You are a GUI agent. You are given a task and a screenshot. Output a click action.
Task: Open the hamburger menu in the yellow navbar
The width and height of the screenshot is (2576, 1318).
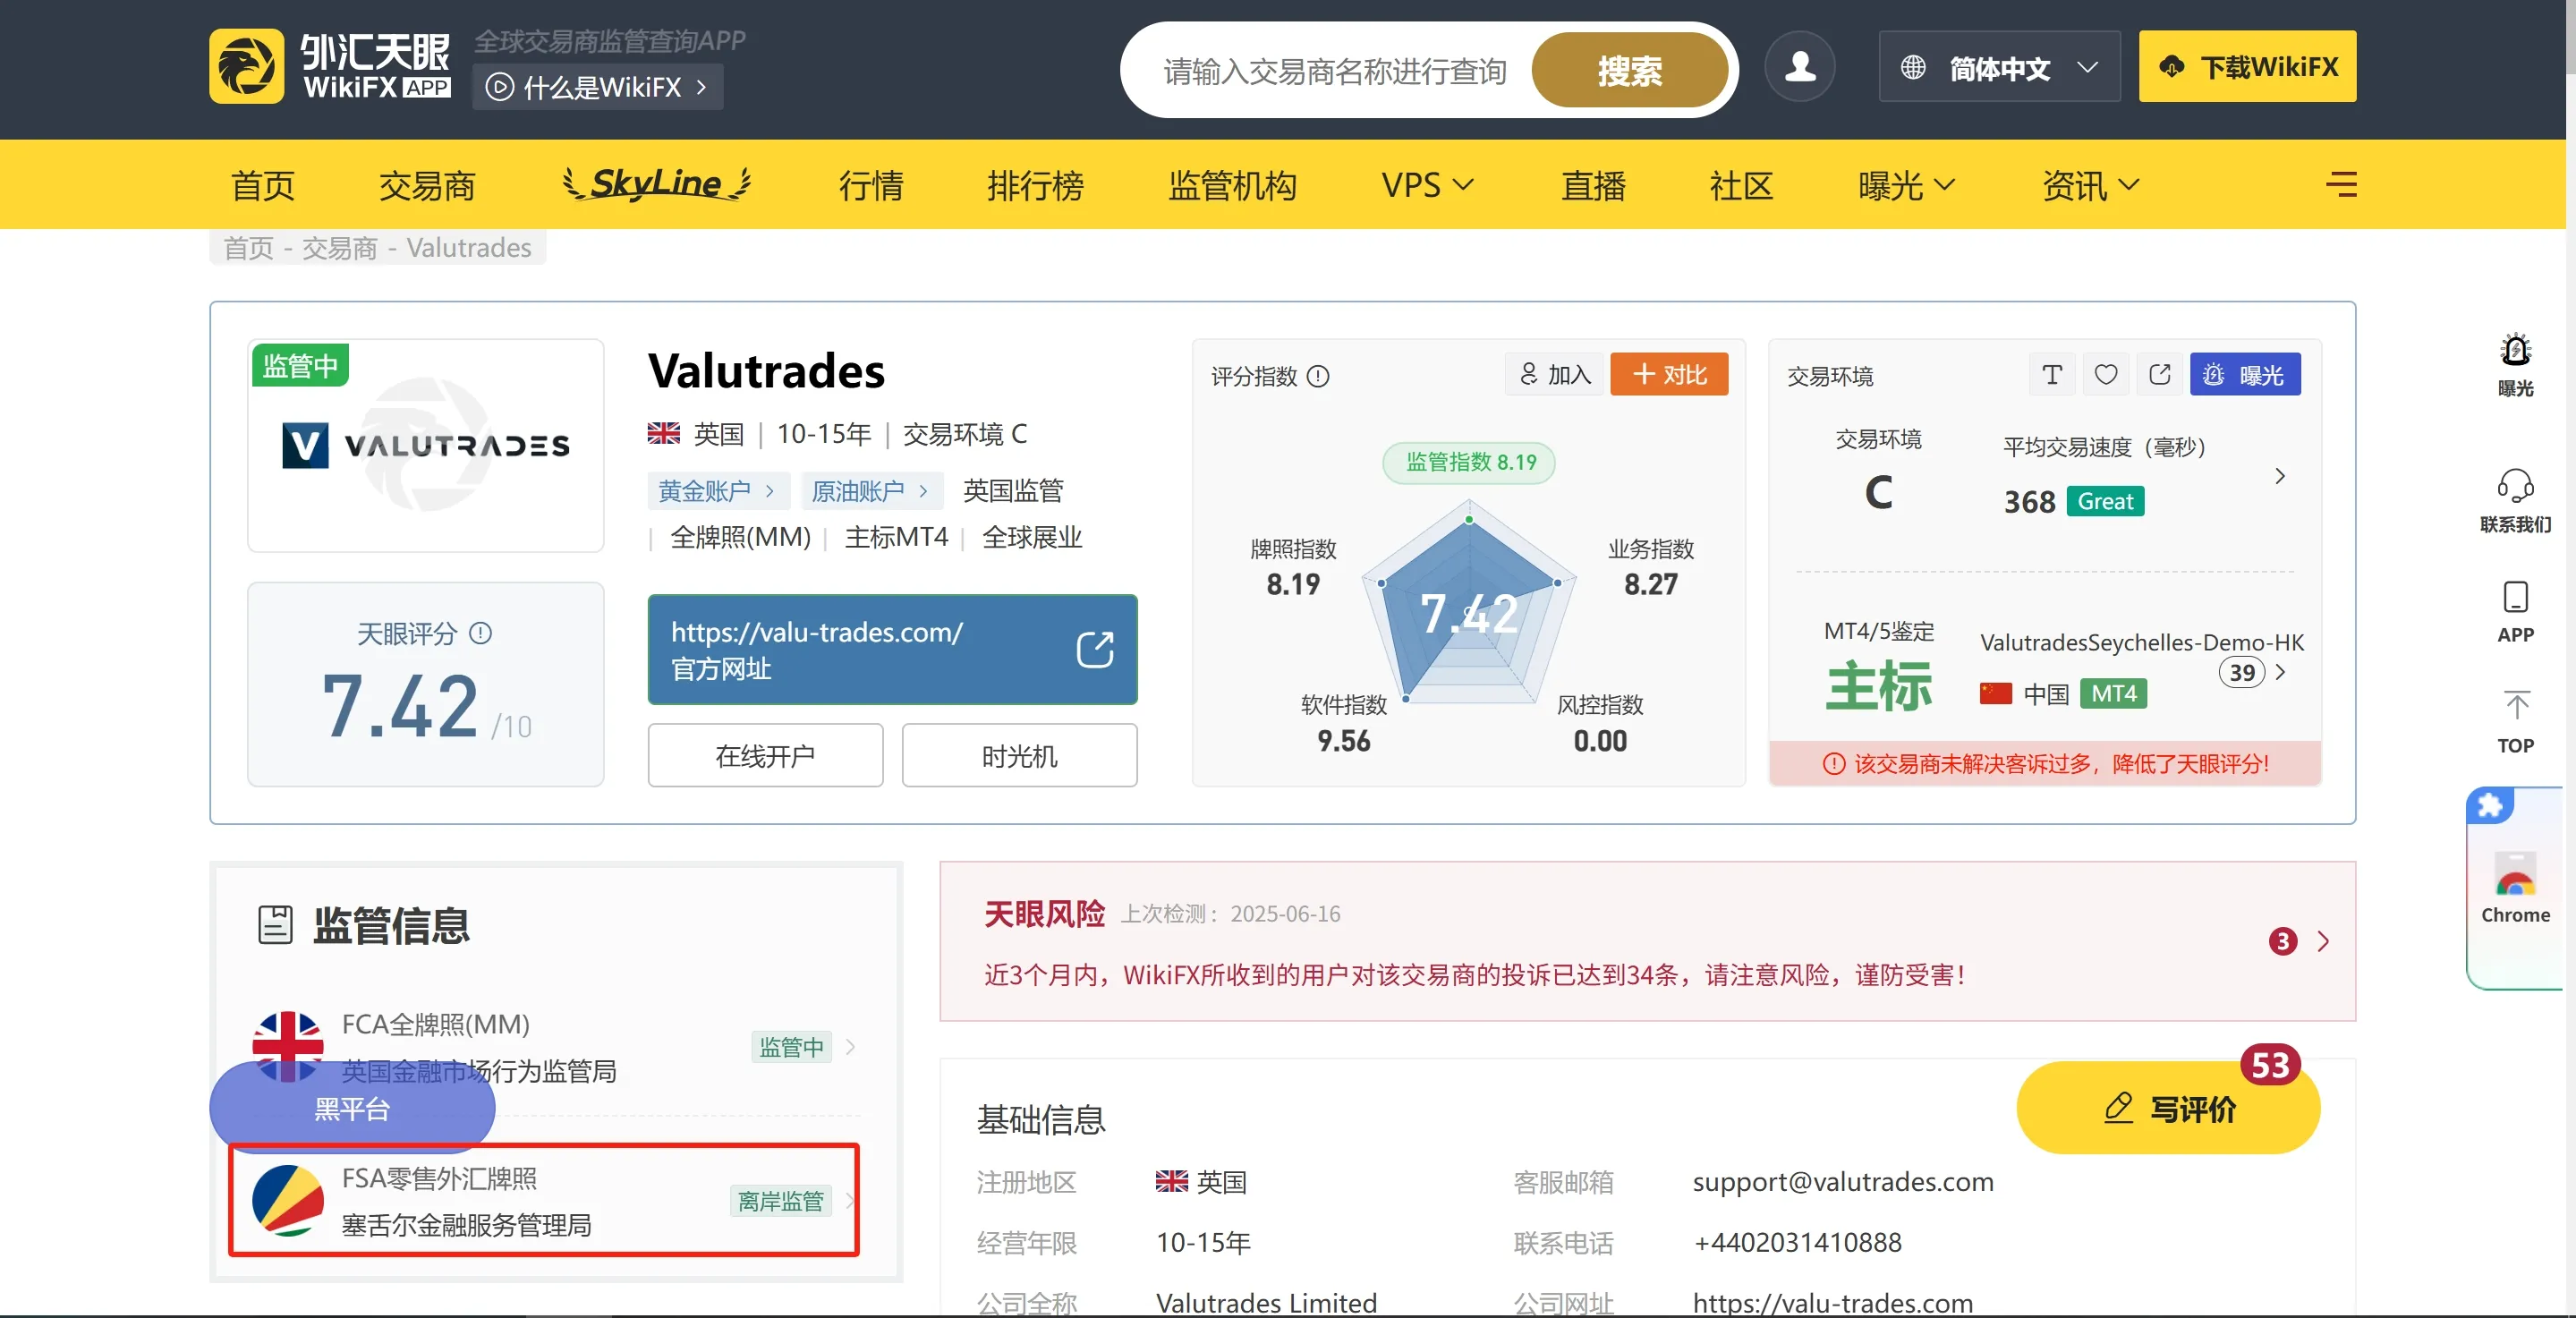(2341, 184)
